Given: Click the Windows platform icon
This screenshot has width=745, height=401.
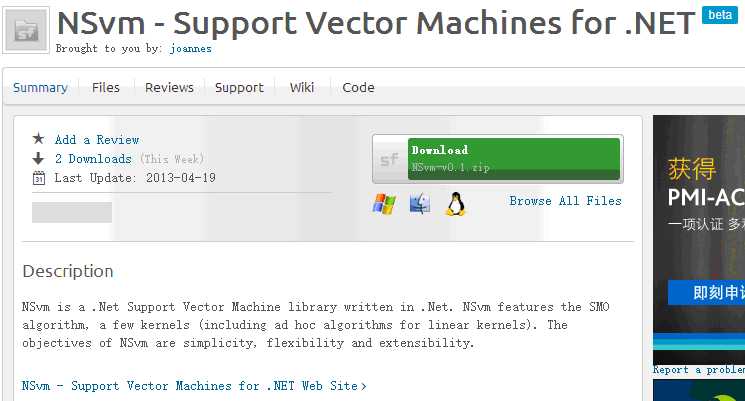Looking at the screenshot, I should click(384, 204).
